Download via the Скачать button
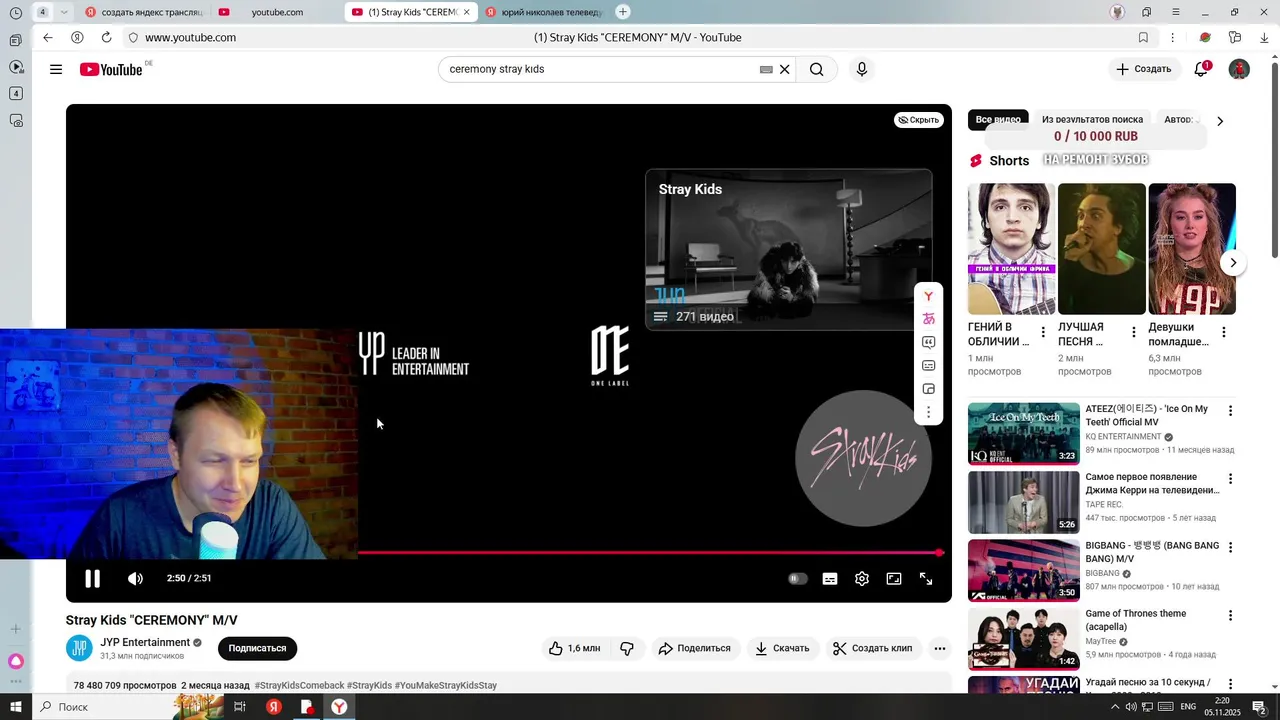Image resolution: width=1280 pixels, height=720 pixels. [783, 648]
